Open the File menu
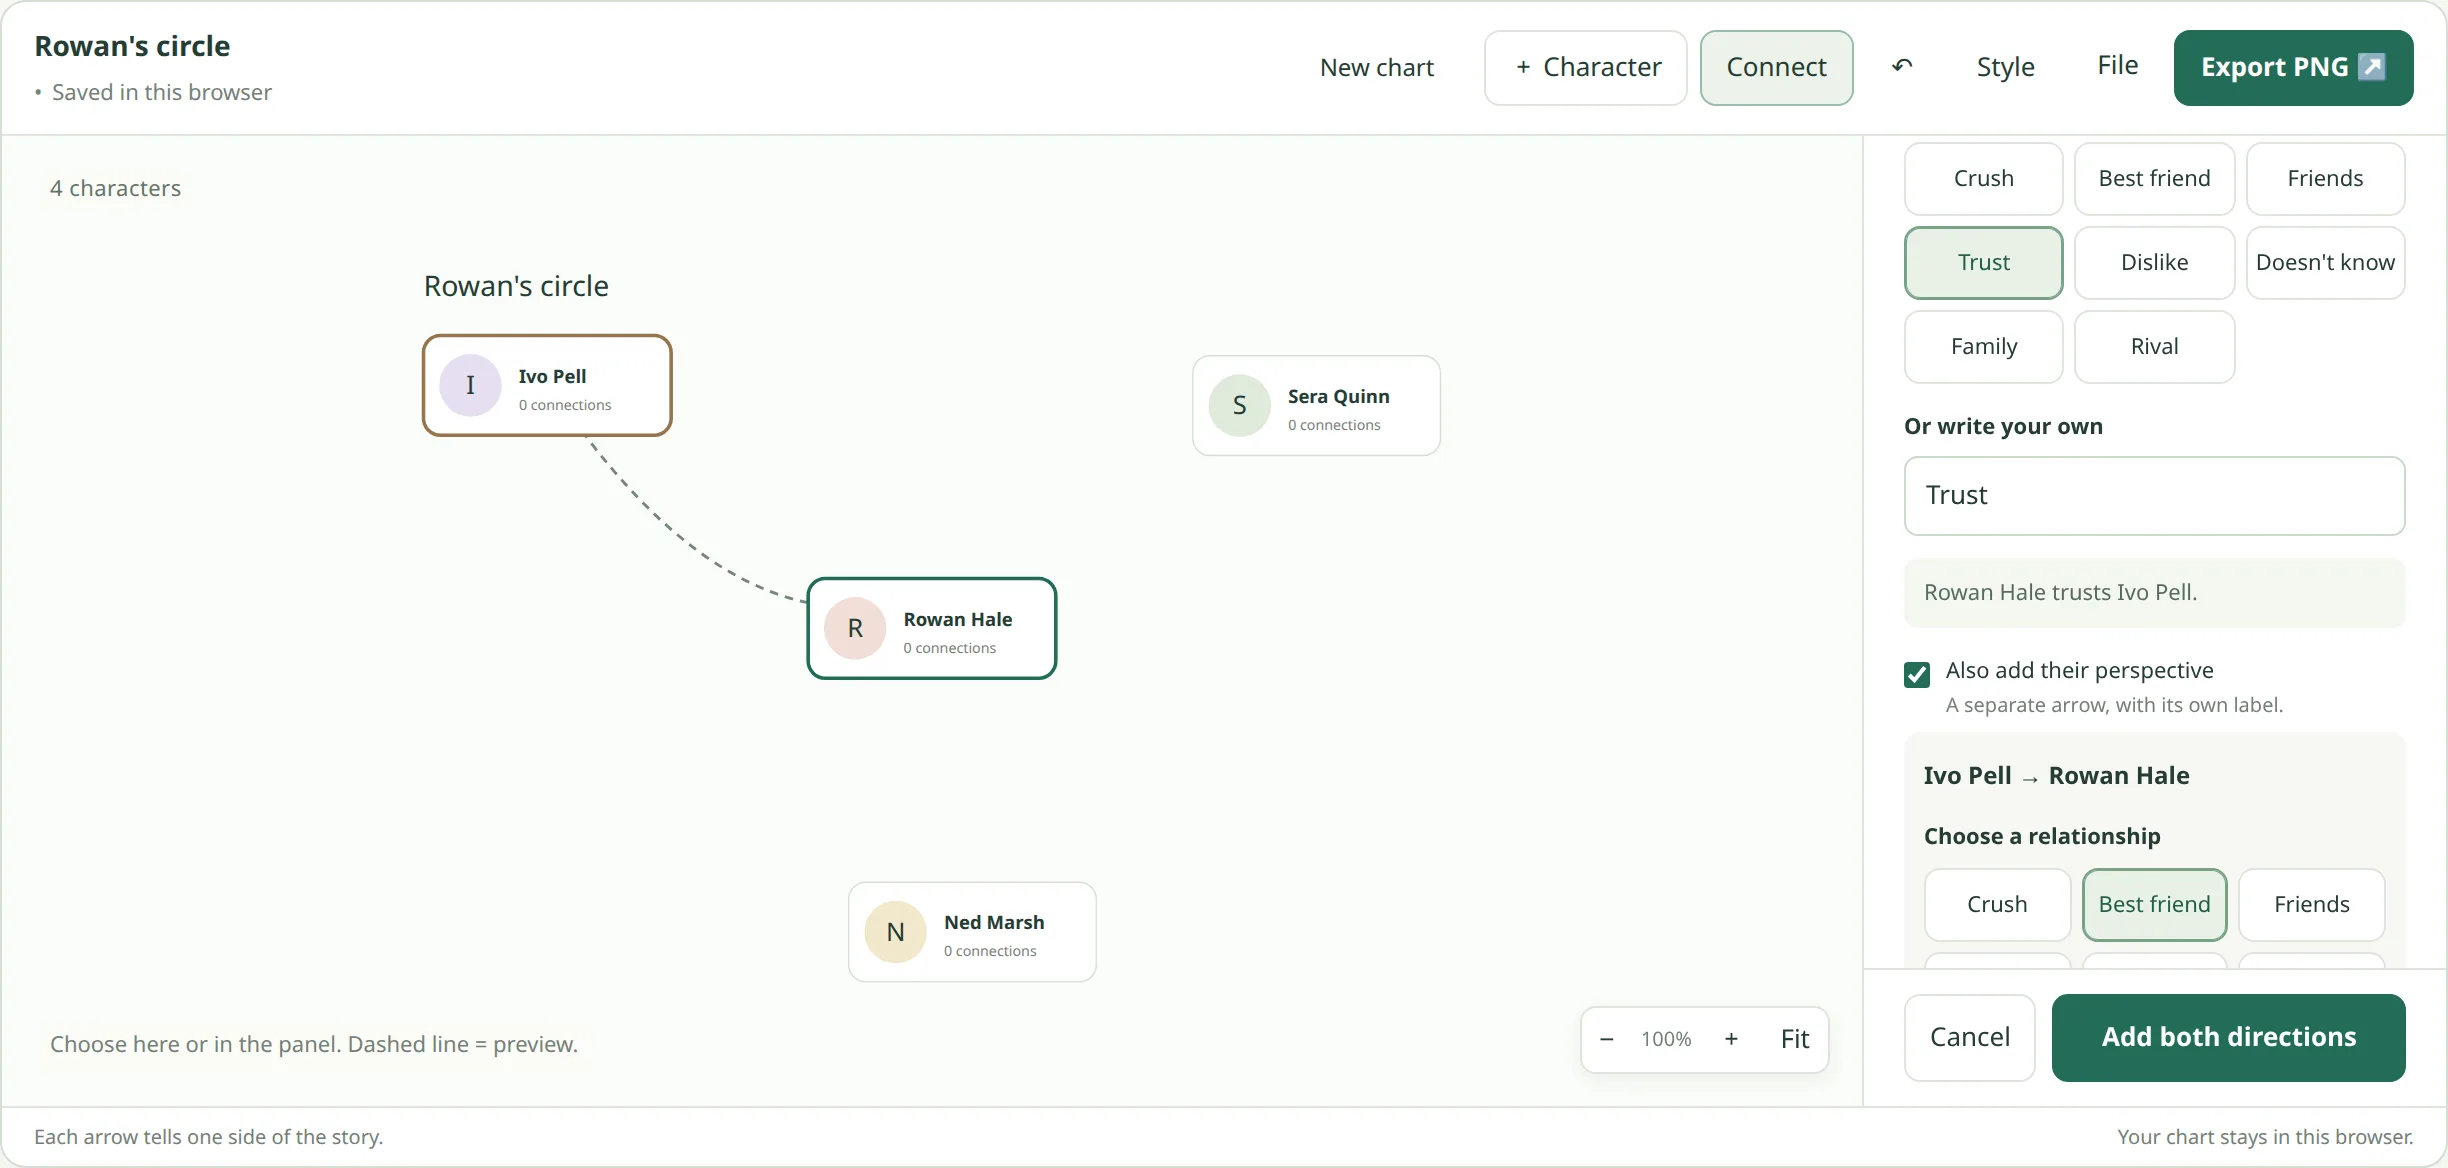2448x1168 pixels. pyautogui.click(x=2117, y=65)
